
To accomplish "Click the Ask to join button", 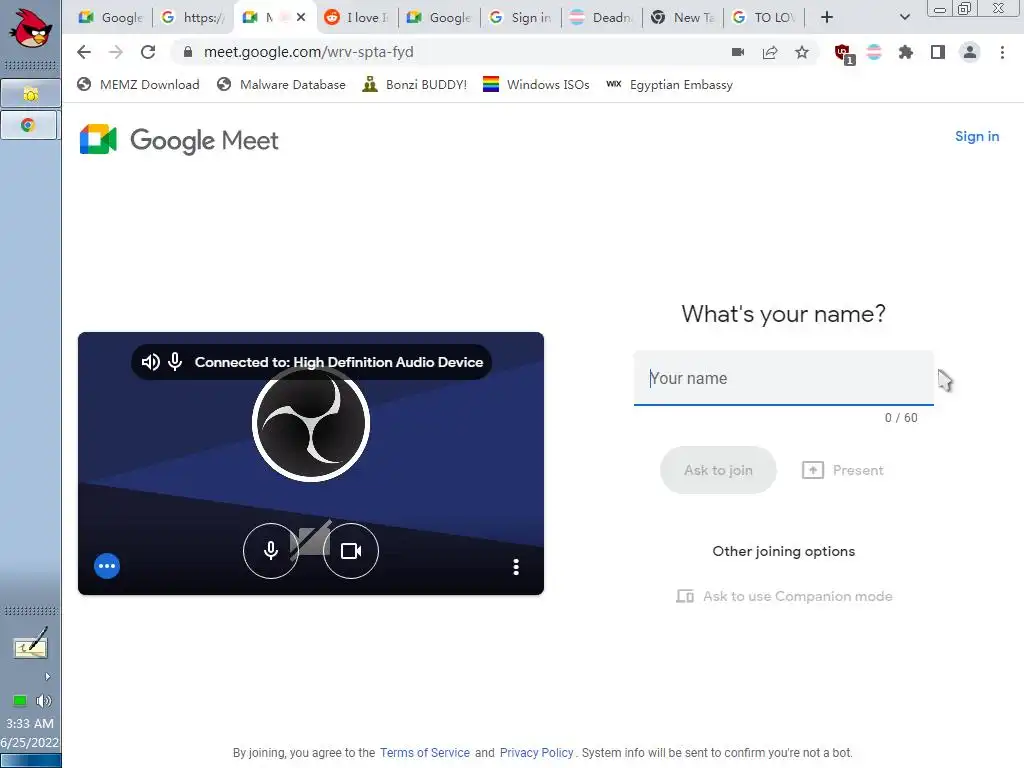I will point(718,470).
